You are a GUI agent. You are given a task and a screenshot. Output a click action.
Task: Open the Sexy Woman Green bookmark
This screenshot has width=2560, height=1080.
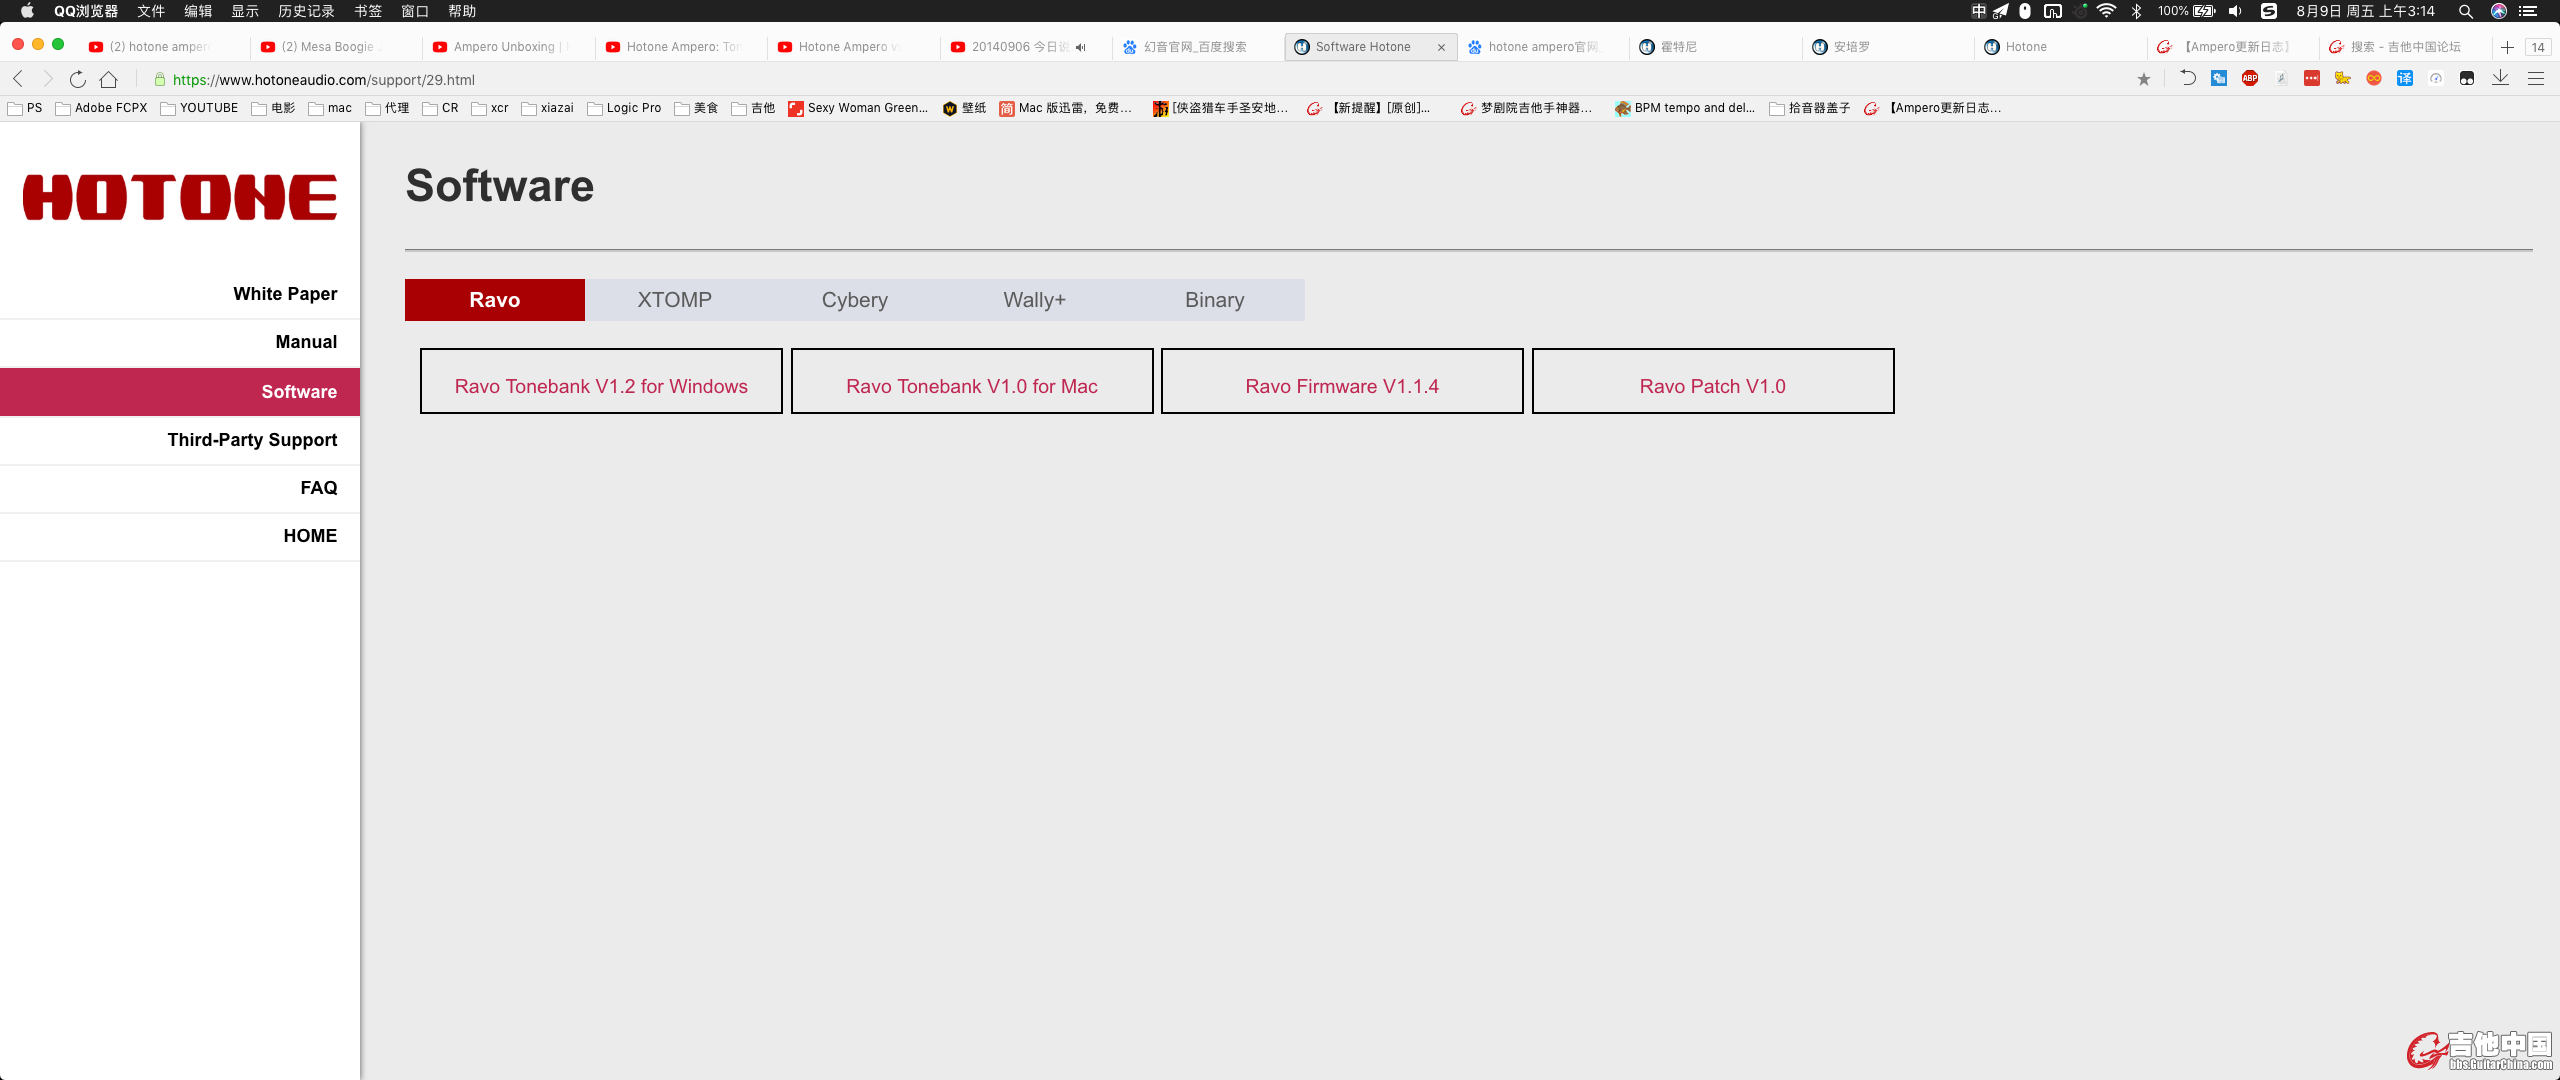click(x=858, y=108)
